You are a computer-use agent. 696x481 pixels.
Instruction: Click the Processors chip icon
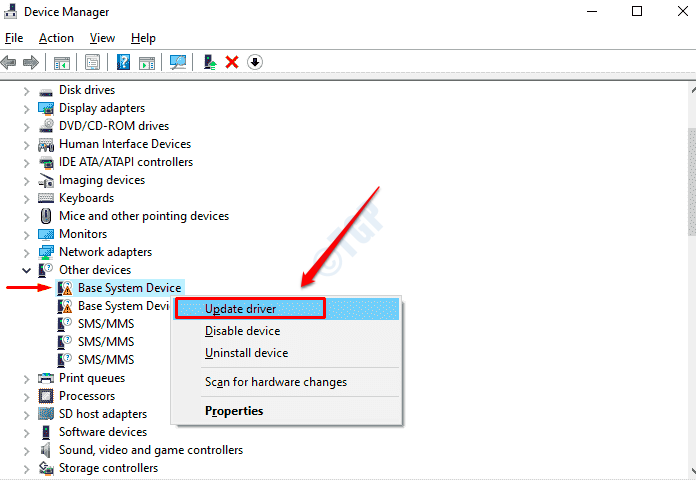pos(46,396)
